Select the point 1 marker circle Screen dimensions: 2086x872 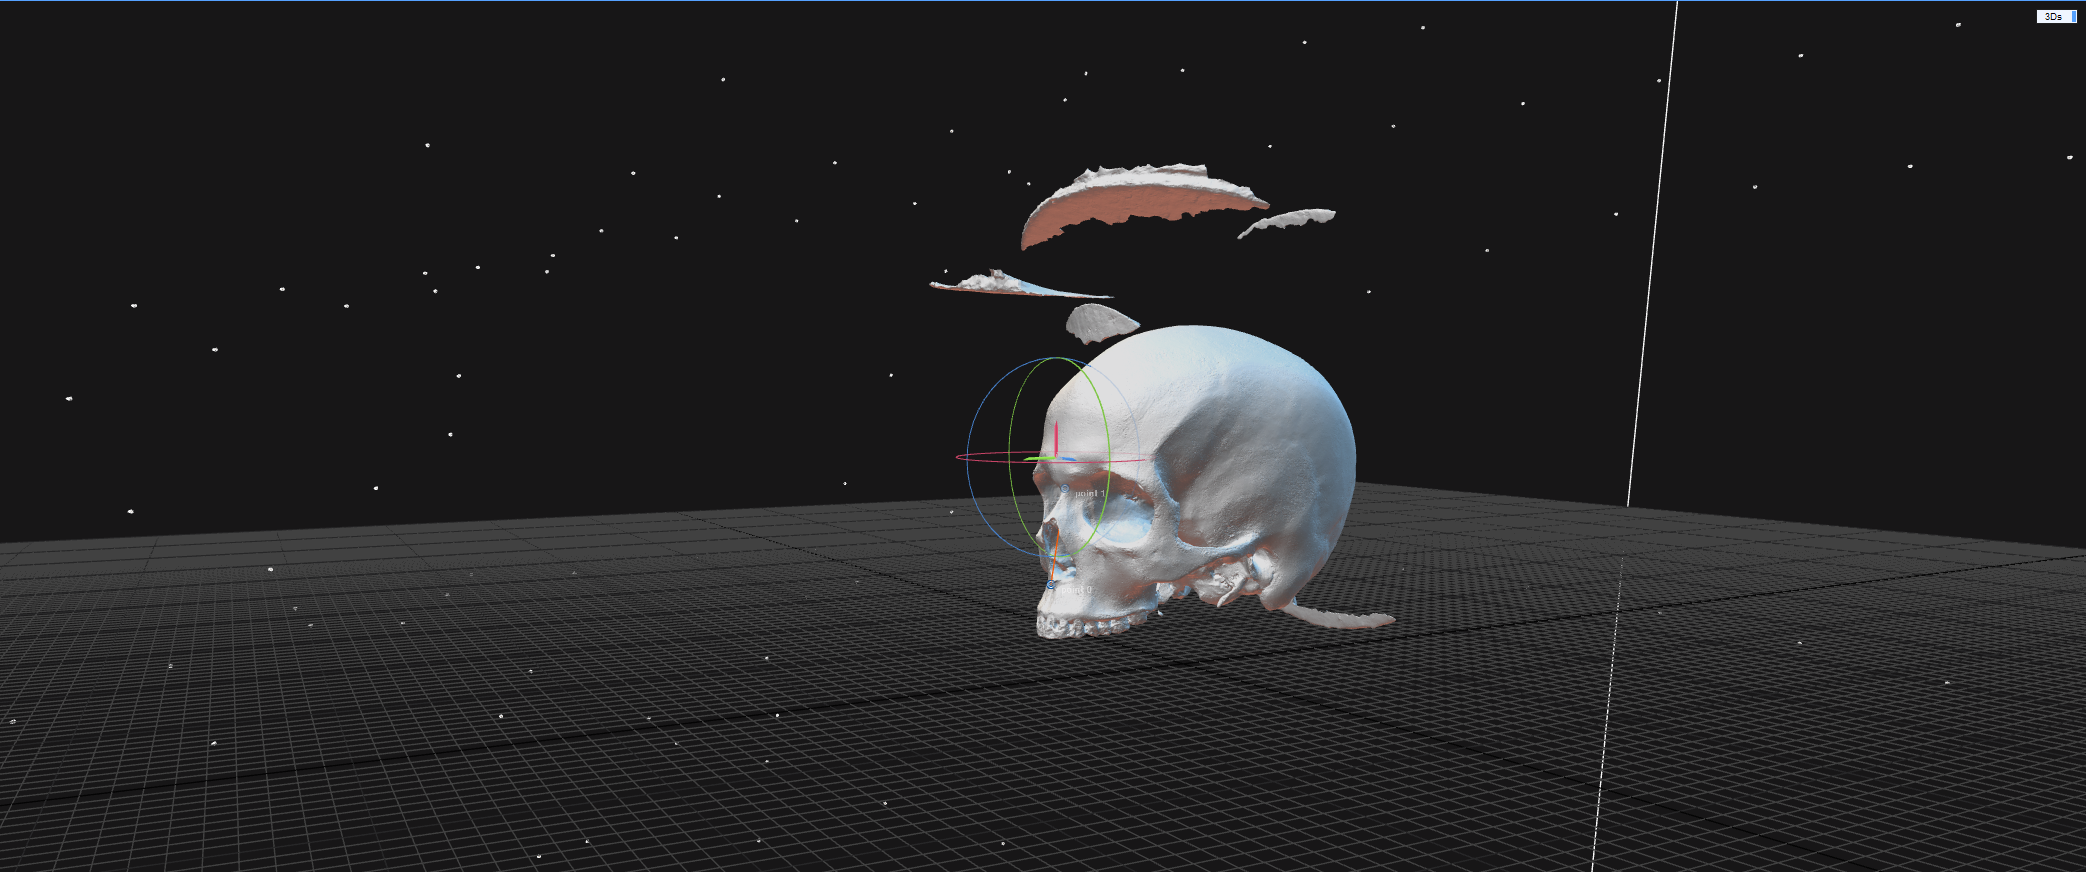1065,489
